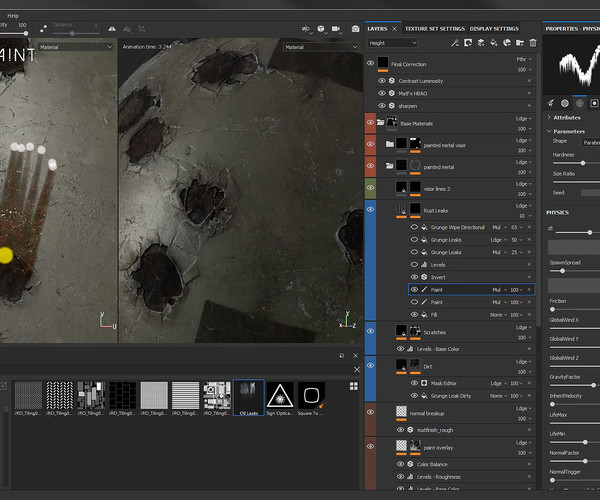Add a new fill layer
Image resolution: width=600 pixels, height=500 pixels.
point(494,43)
